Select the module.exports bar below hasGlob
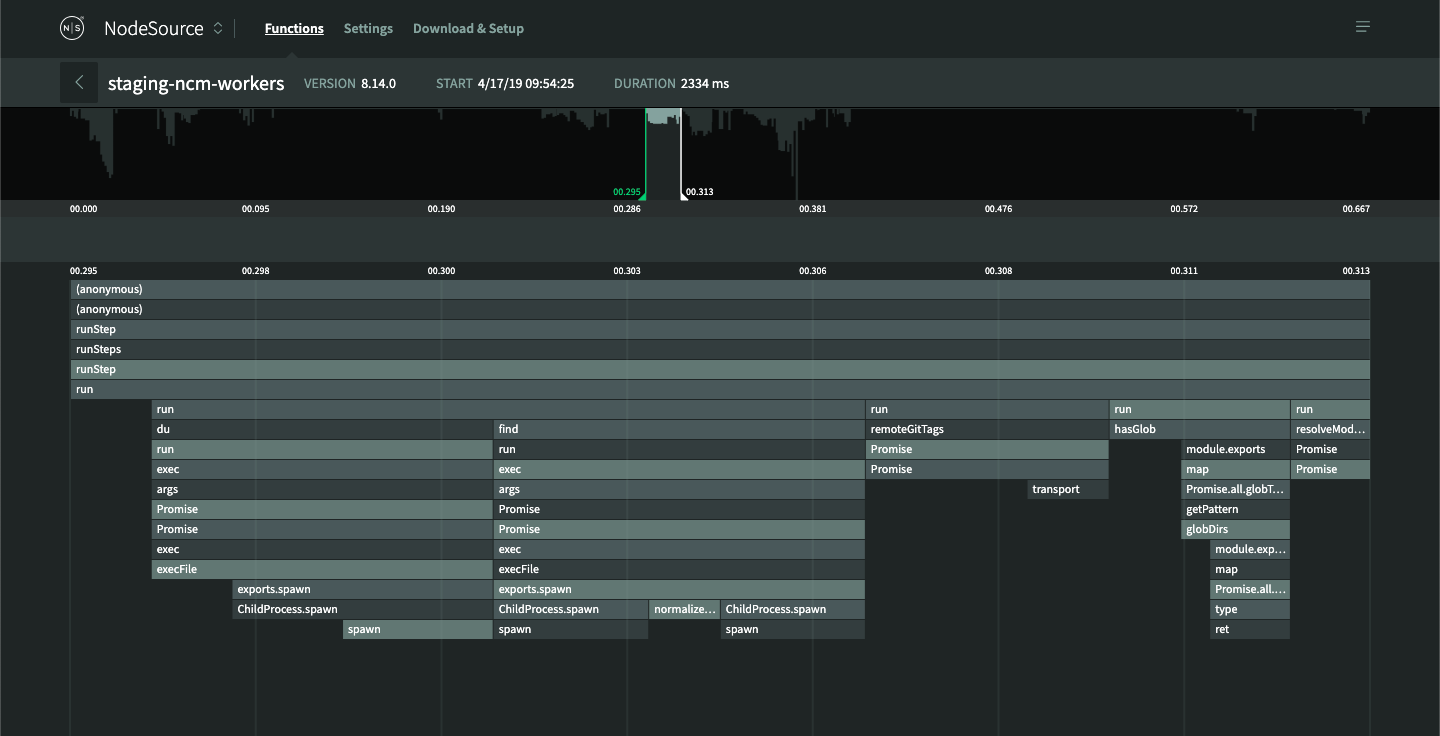This screenshot has width=1440, height=736. coord(1235,450)
